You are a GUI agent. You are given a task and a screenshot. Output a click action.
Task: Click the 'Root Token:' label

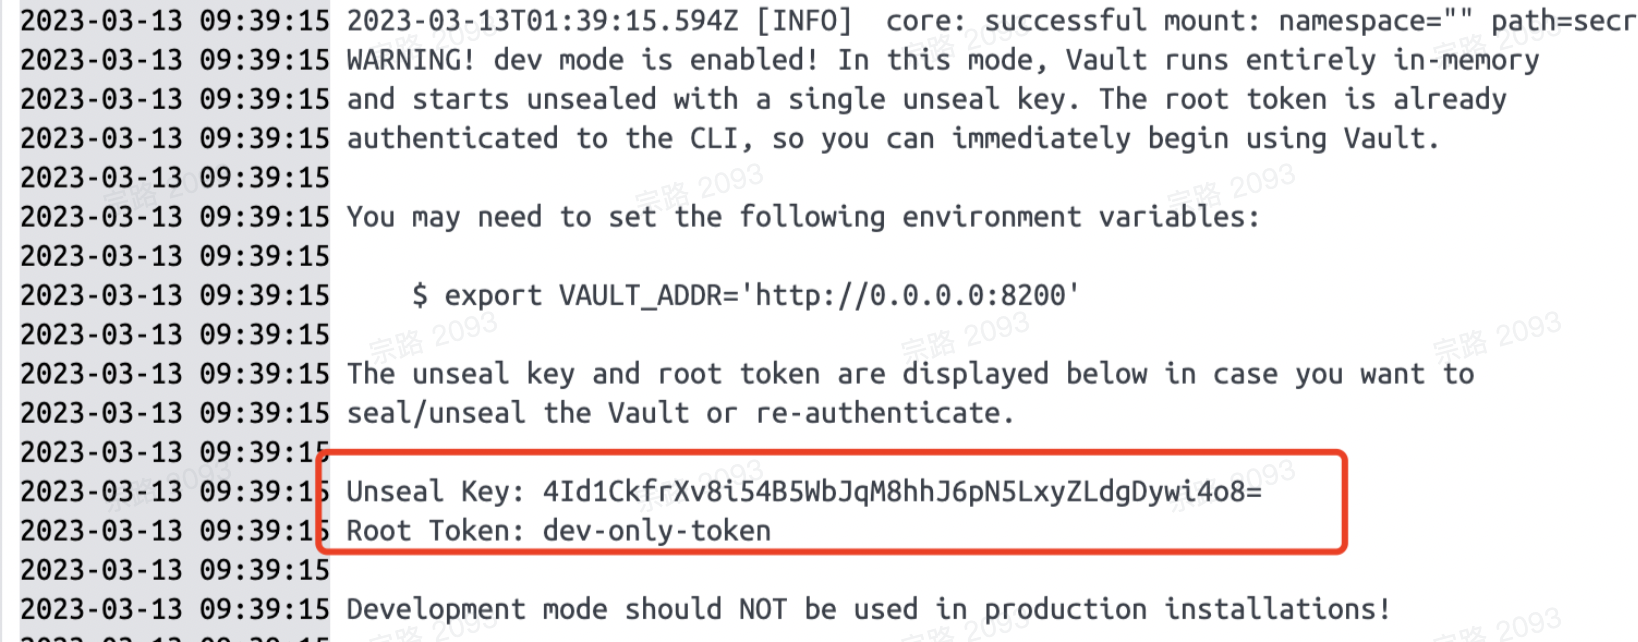tap(435, 531)
